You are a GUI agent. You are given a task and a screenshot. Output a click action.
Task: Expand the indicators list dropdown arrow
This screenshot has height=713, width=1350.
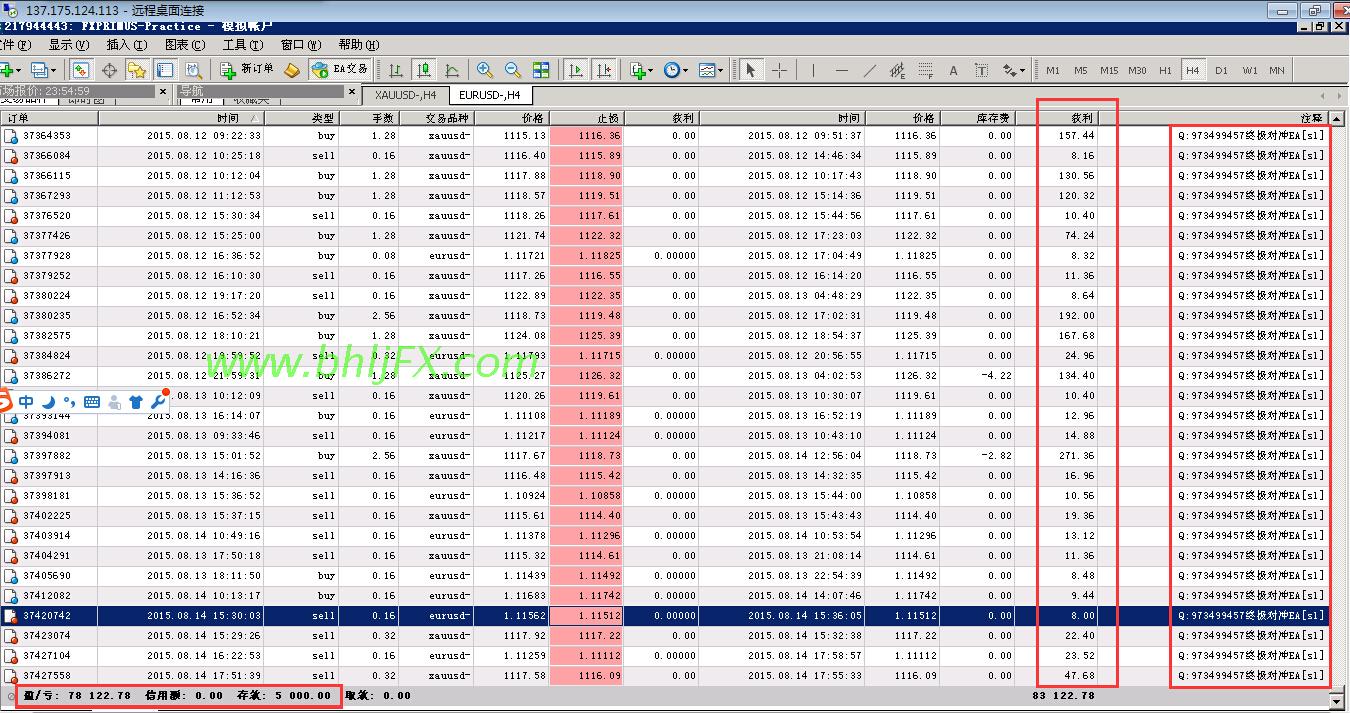(x=651, y=70)
